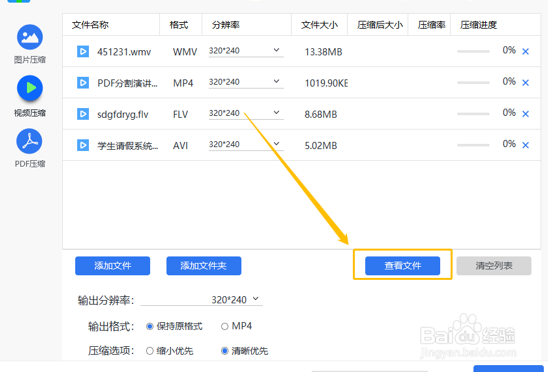This screenshot has height=372, width=548.
Task: Open the PDF压缩 compression icon
Action: (x=30, y=141)
